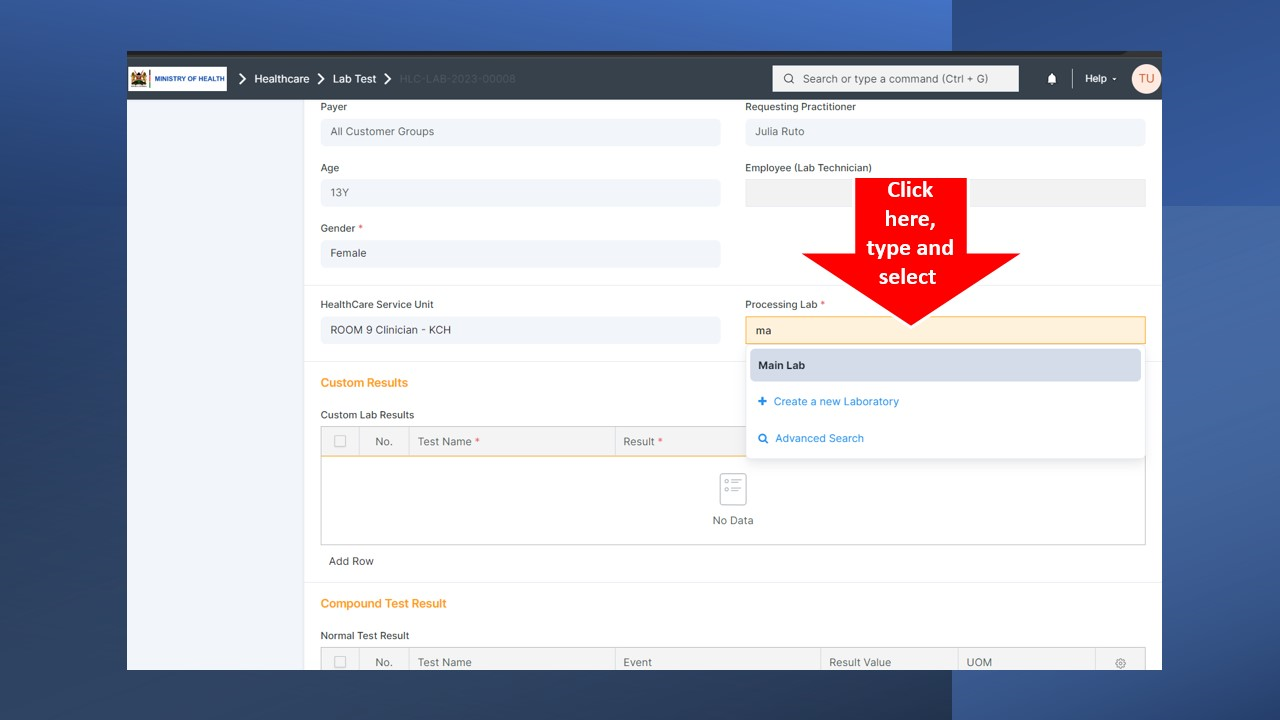
Task: Click the Compound Test Result section heading
Action: pyautogui.click(x=383, y=604)
